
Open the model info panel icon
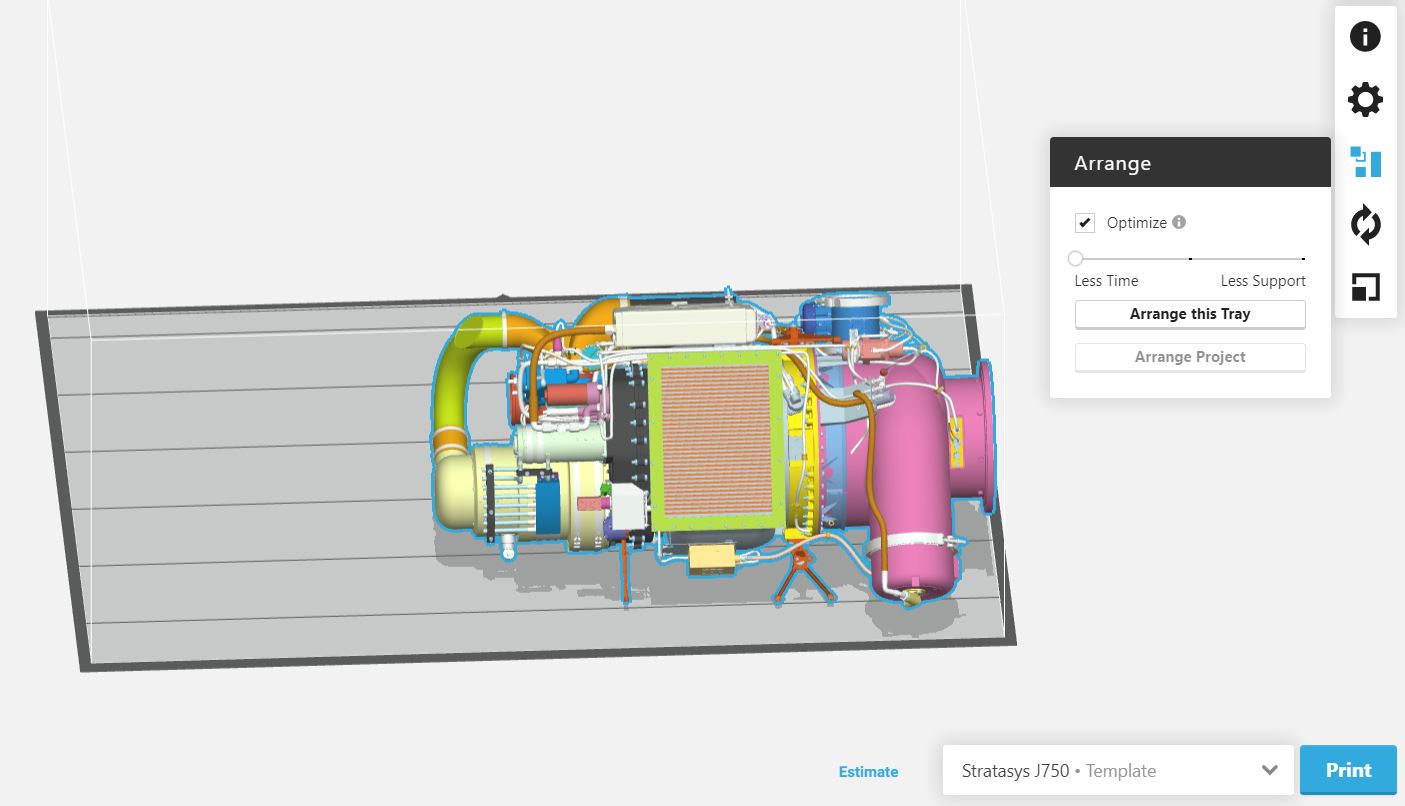click(1365, 37)
